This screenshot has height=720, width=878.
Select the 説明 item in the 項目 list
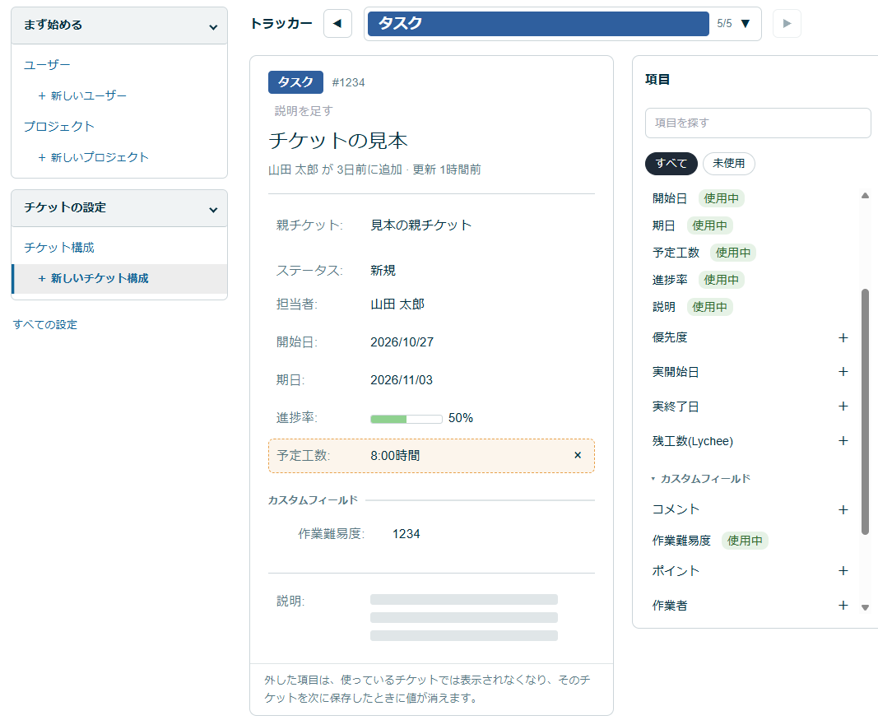[692, 307]
